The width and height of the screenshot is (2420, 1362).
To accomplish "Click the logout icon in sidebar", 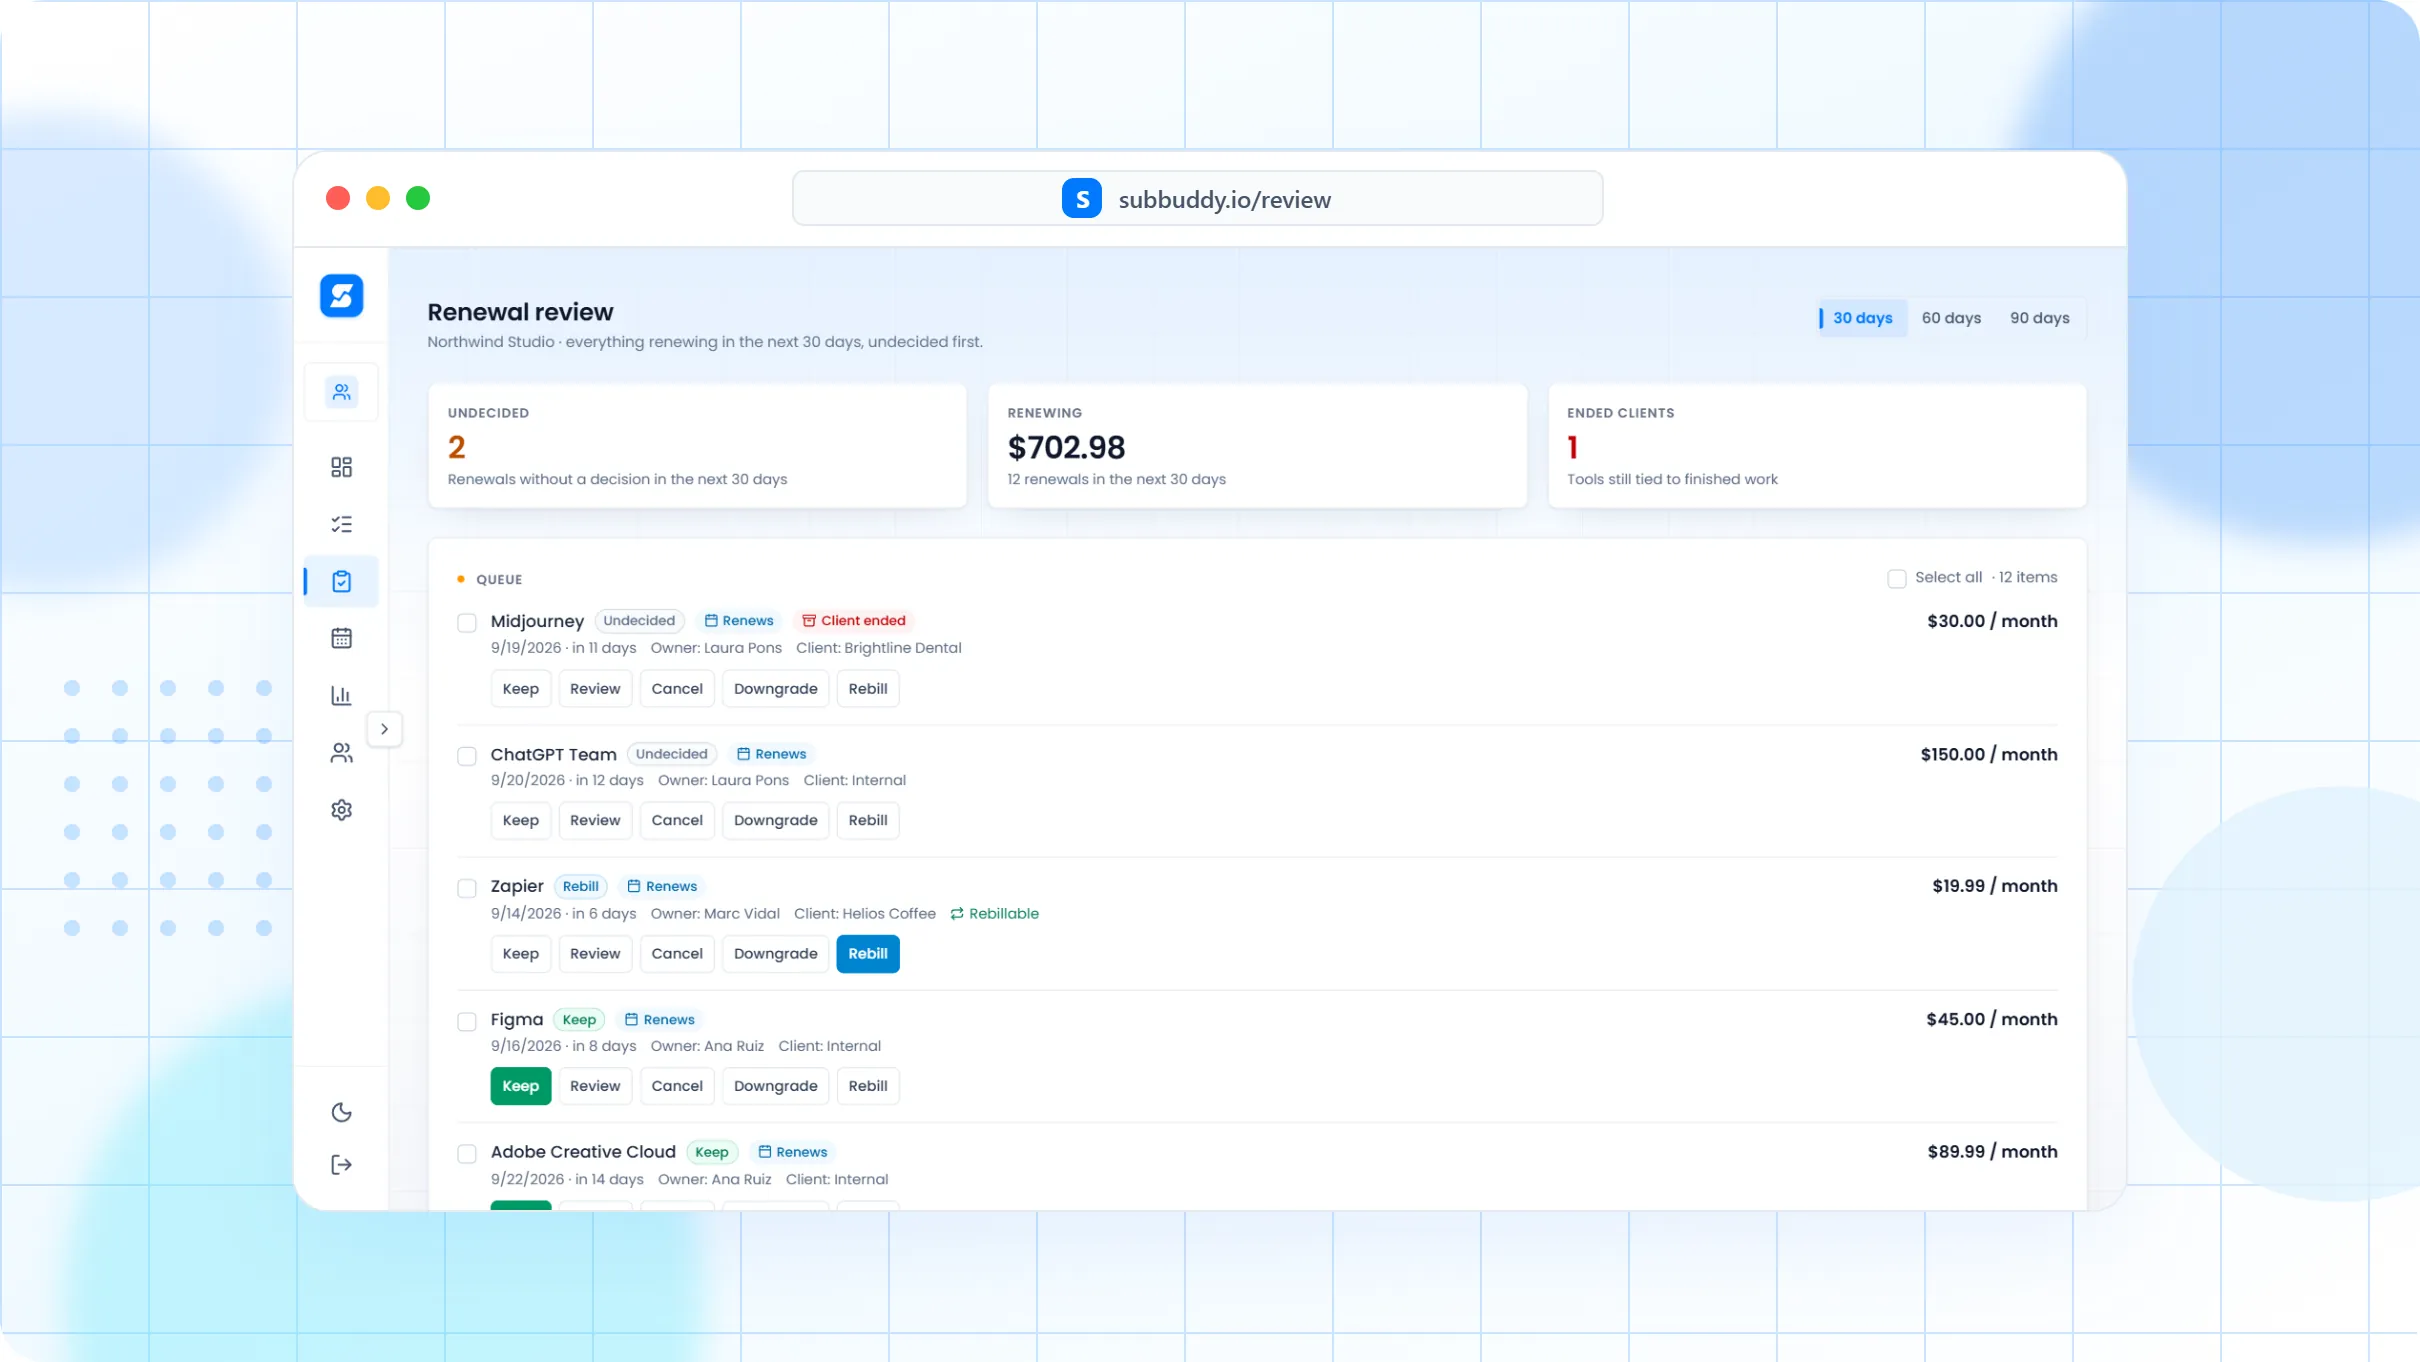I will [x=341, y=1165].
